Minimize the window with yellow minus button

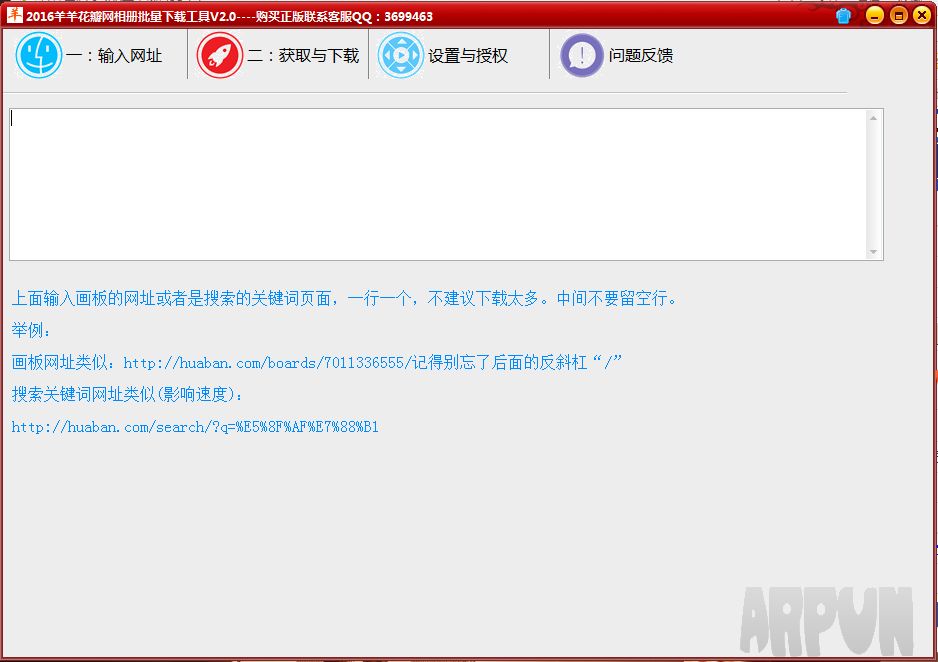click(875, 16)
